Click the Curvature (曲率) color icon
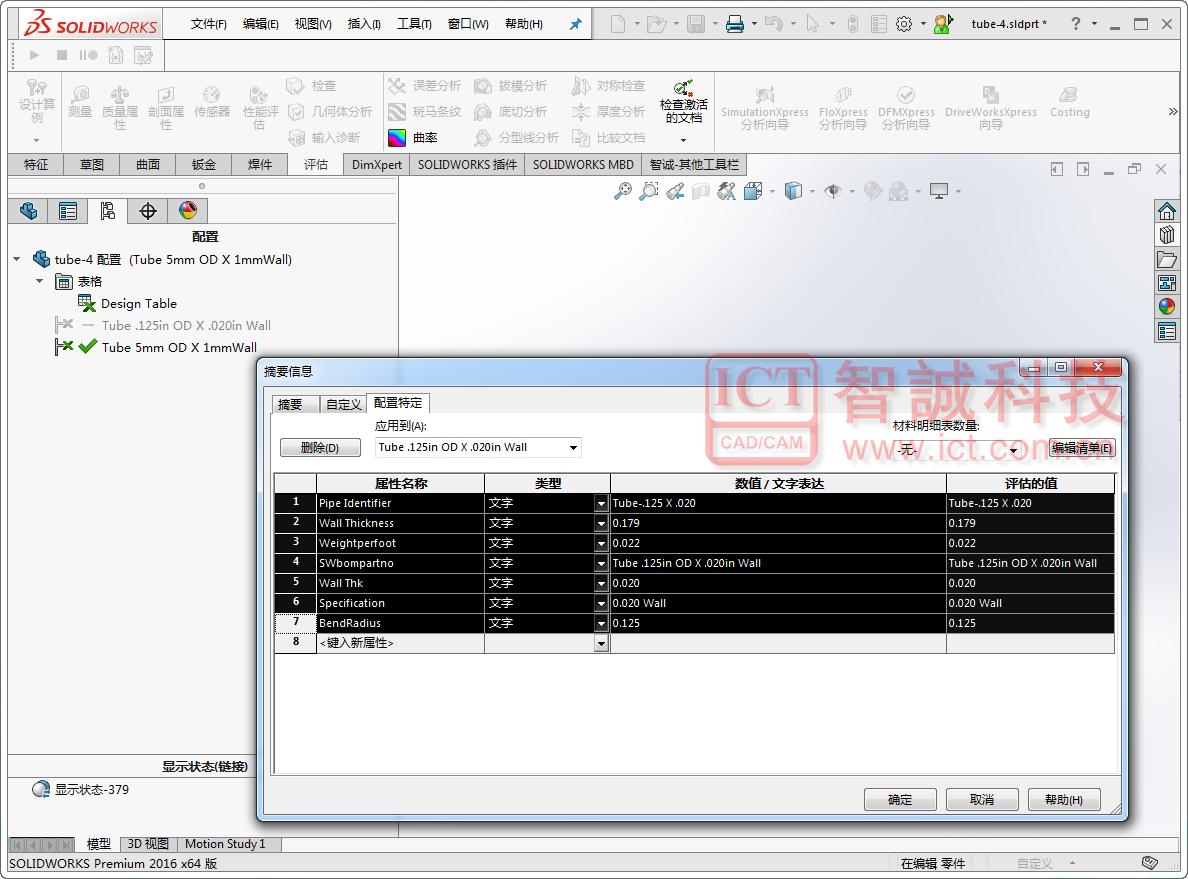The width and height of the screenshot is (1188, 879). [x=397, y=138]
